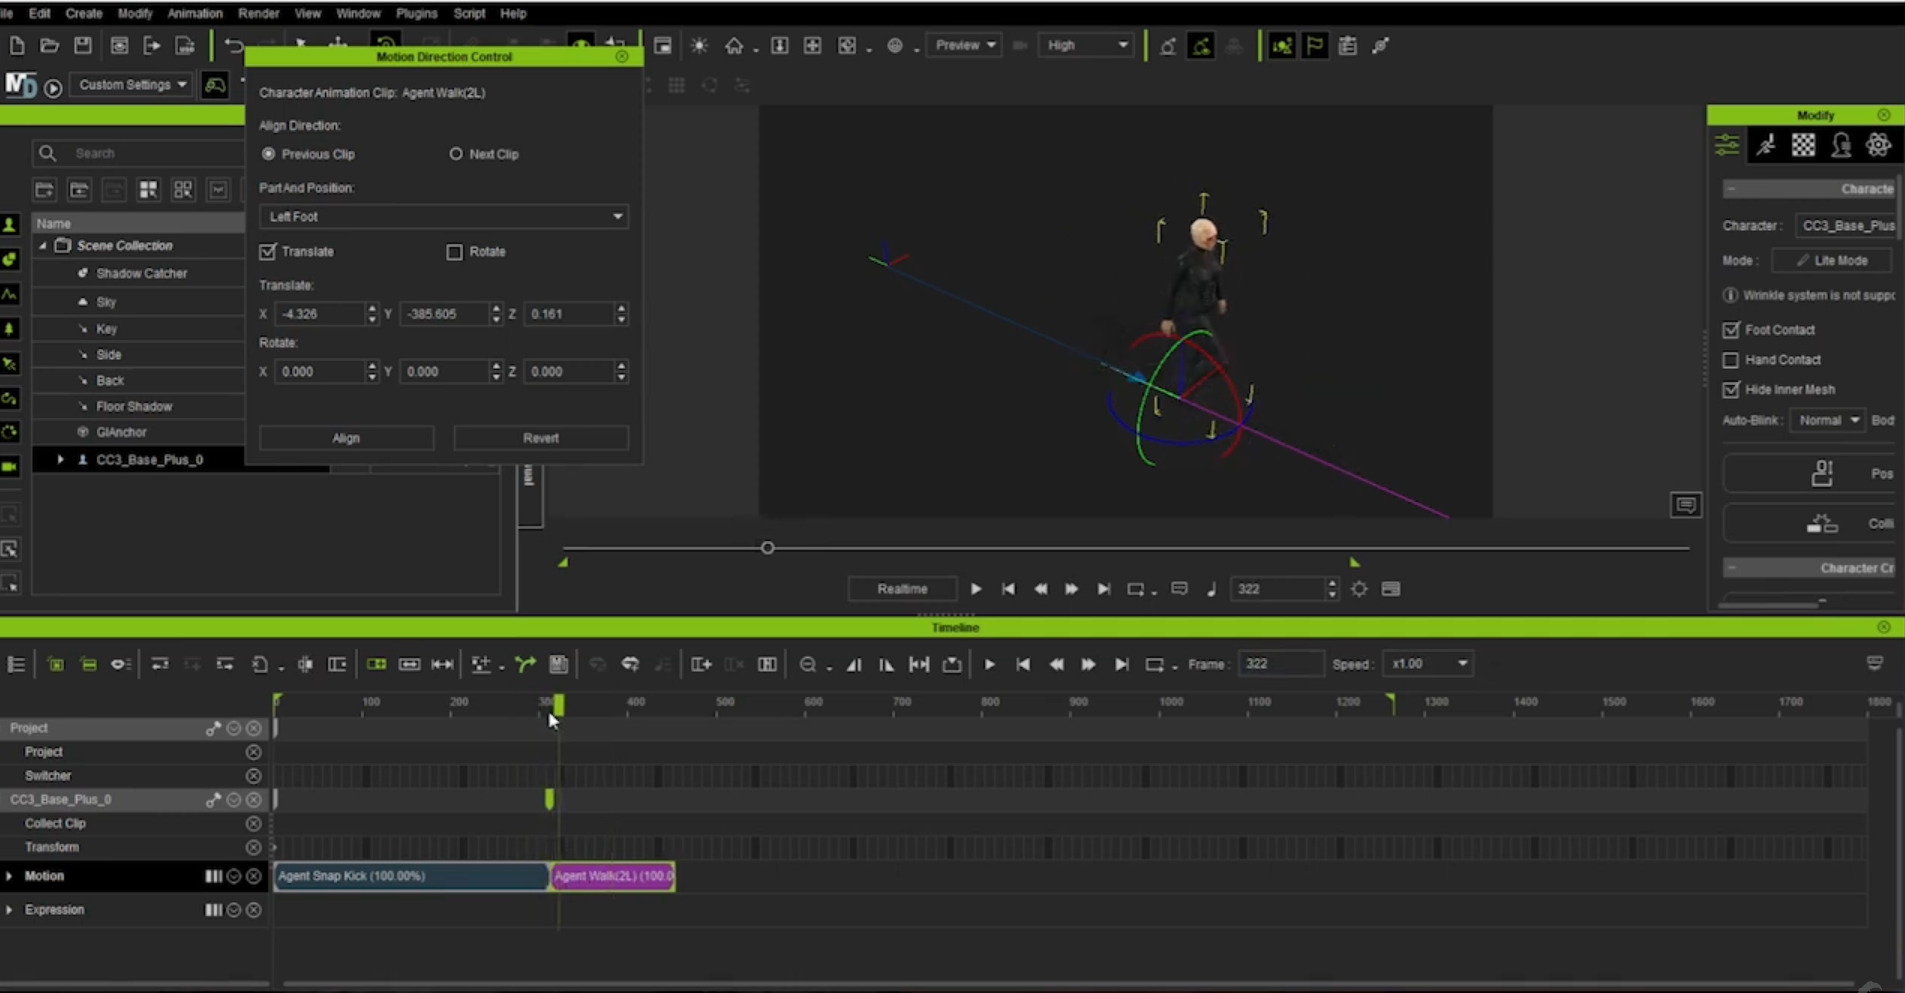Jump to next frame in viewport controls
Screen dimensions: 1905x993
click(x=1071, y=589)
